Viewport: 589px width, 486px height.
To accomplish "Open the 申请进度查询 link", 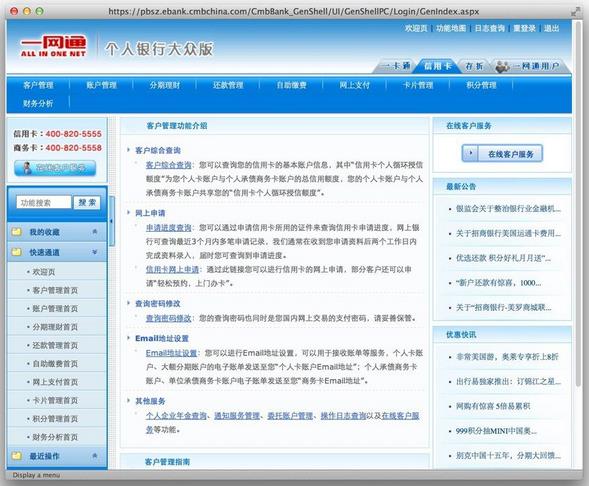I will point(168,228).
